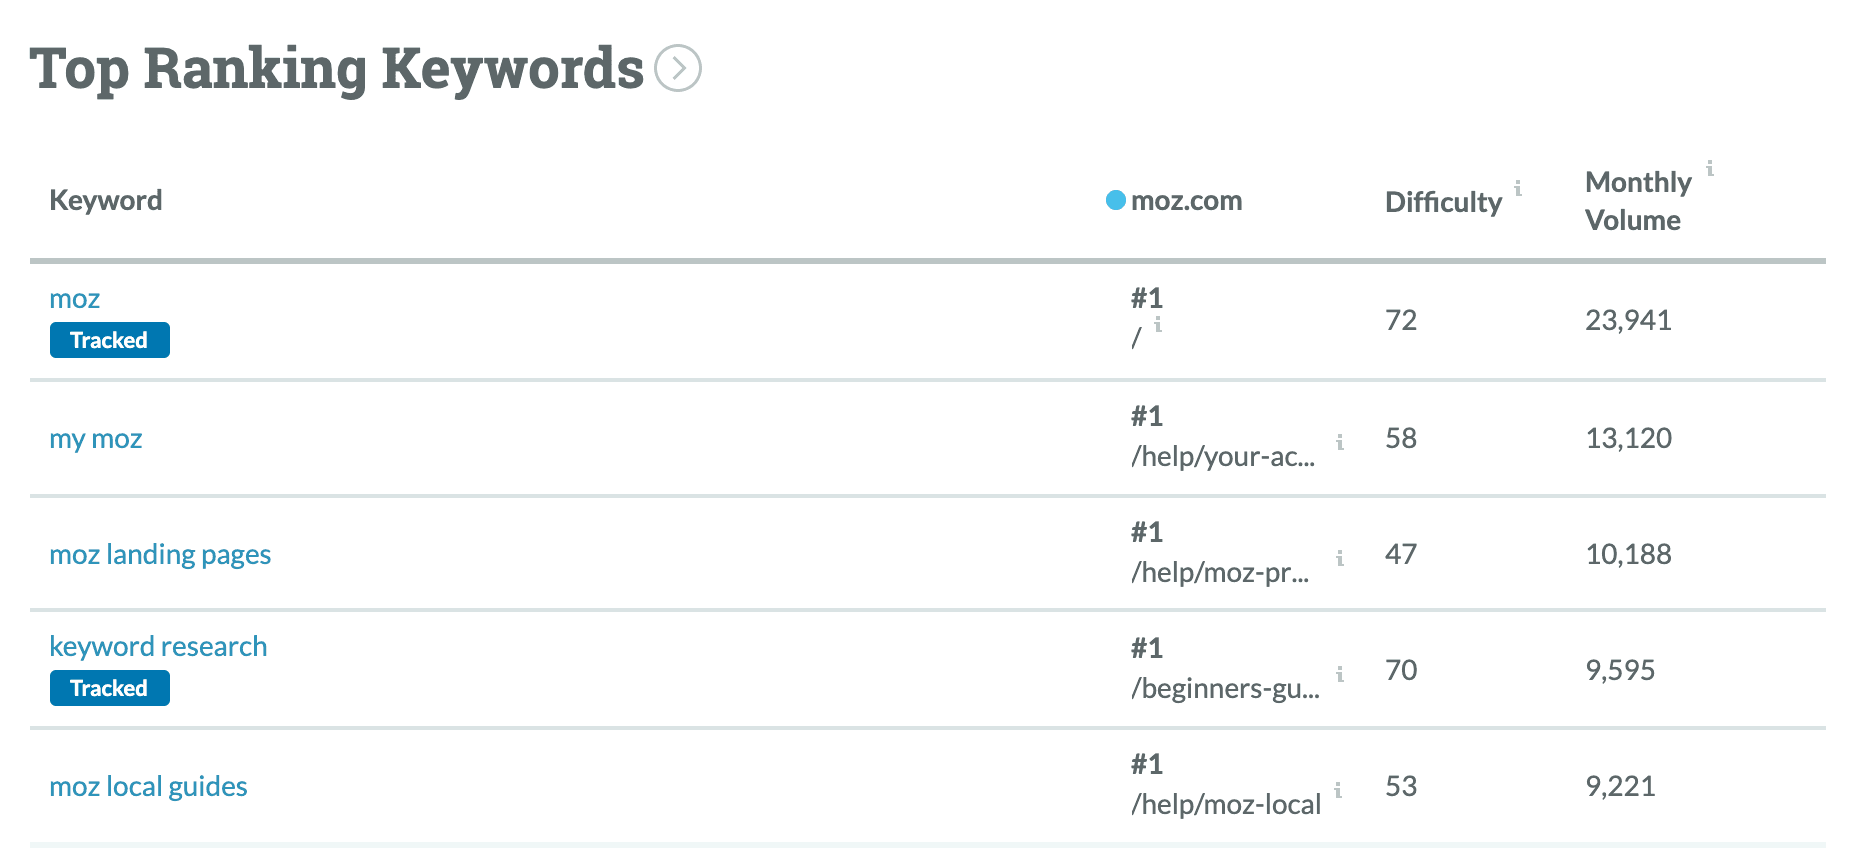Click the info icon beside Difficulty header

(x=1518, y=186)
